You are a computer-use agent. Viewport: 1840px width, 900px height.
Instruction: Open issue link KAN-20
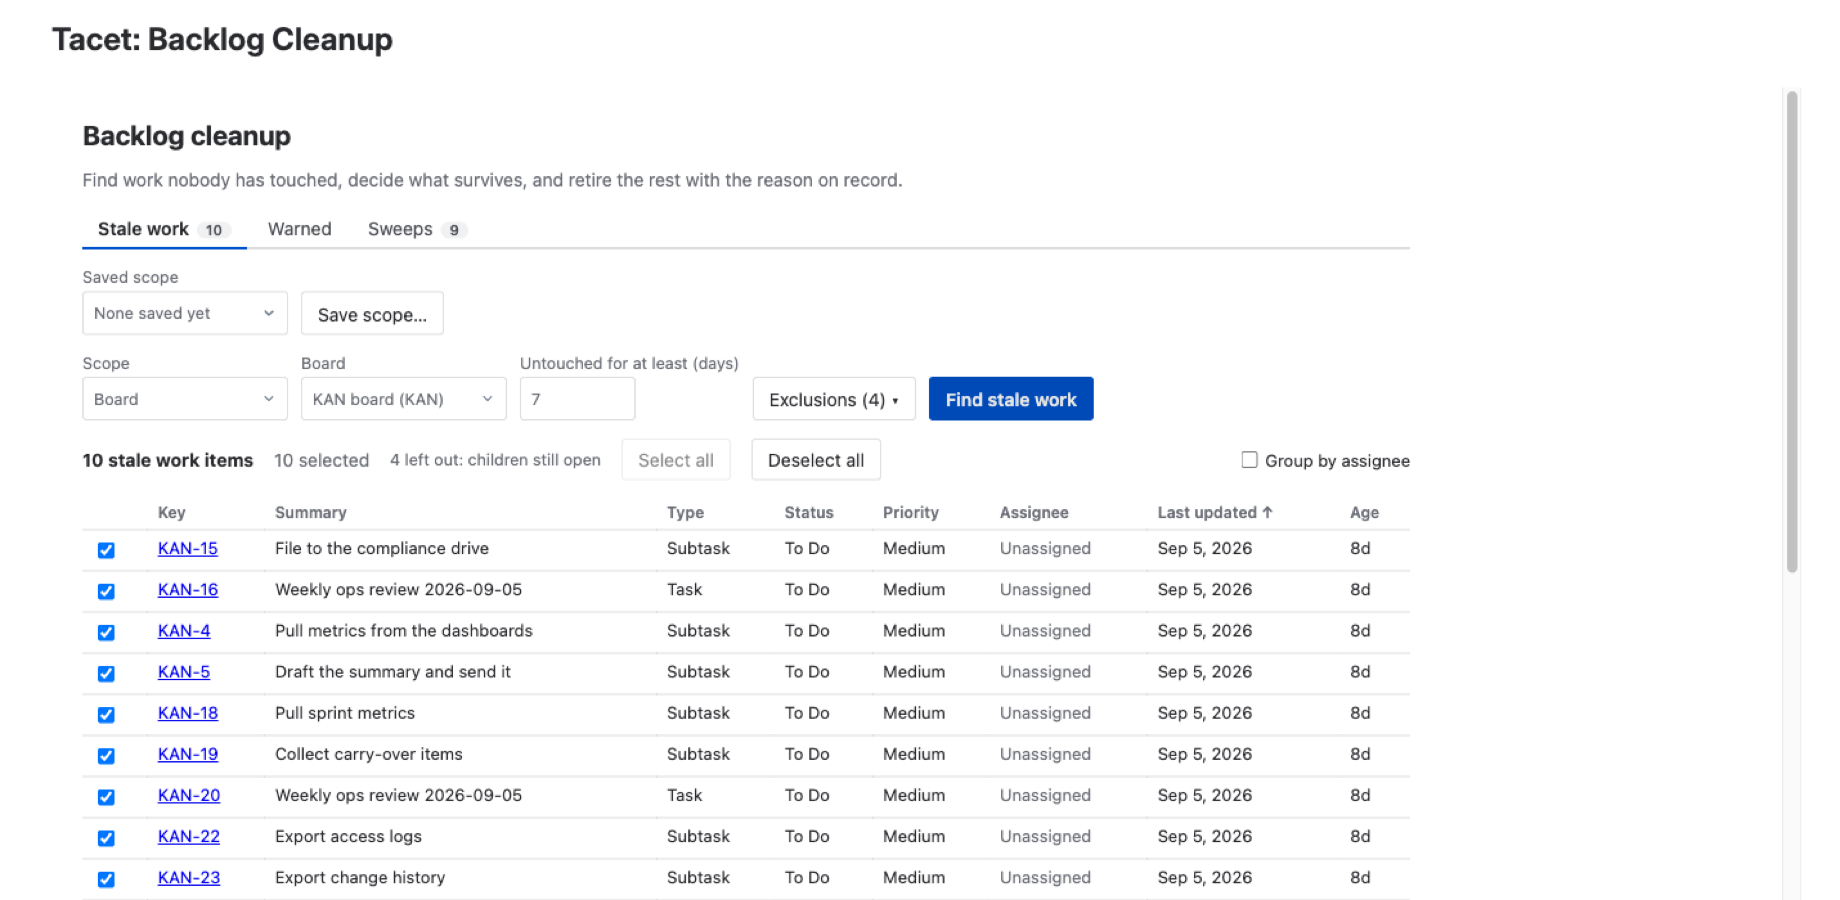point(189,795)
